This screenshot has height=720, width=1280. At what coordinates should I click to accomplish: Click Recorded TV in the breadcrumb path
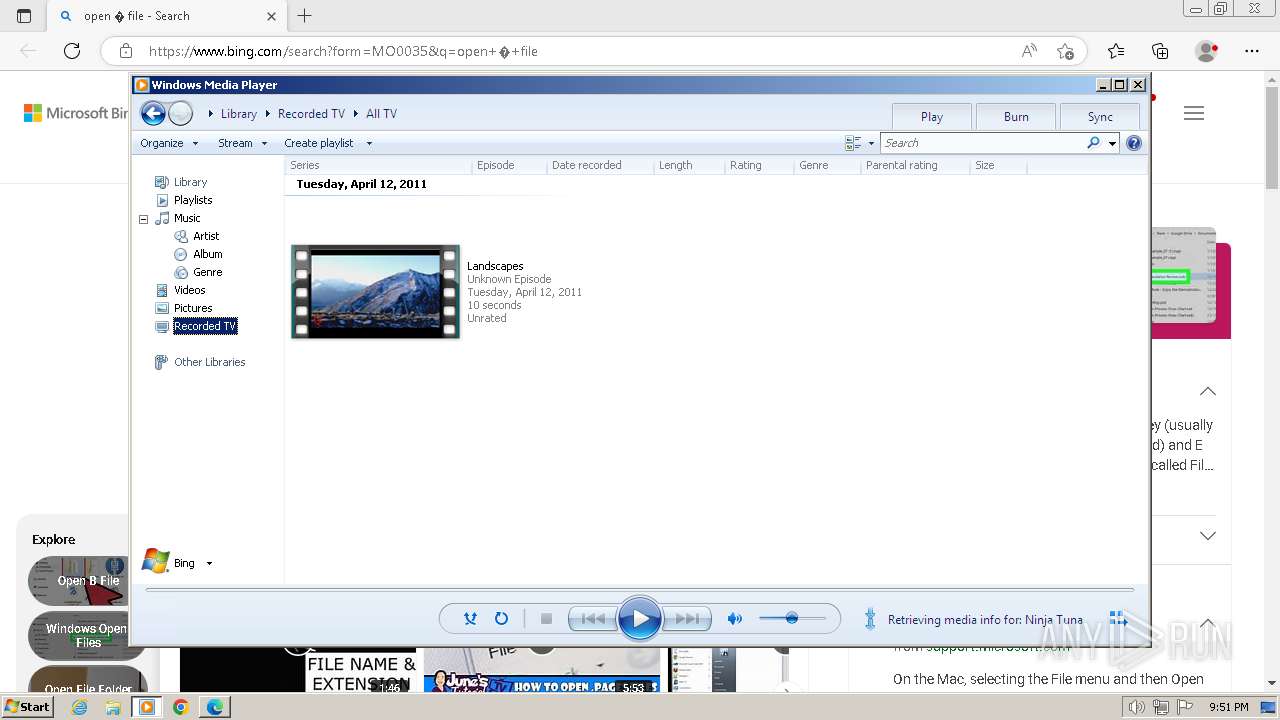point(311,114)
